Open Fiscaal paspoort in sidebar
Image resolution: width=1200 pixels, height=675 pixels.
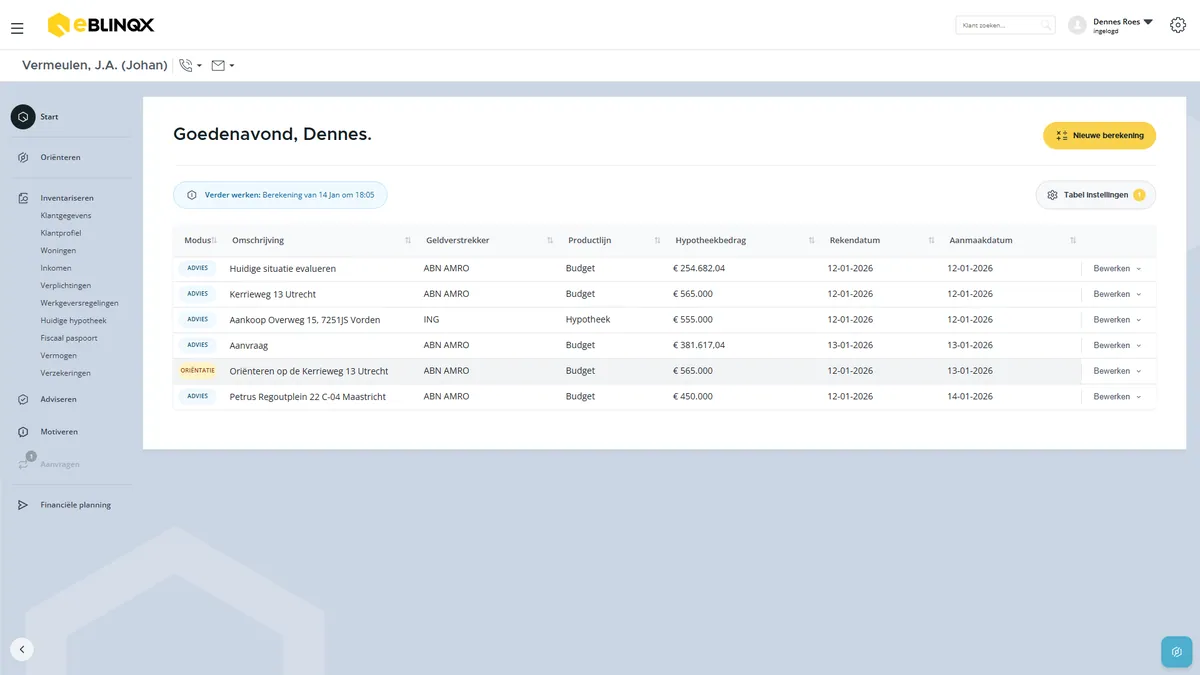click(69, 338)
